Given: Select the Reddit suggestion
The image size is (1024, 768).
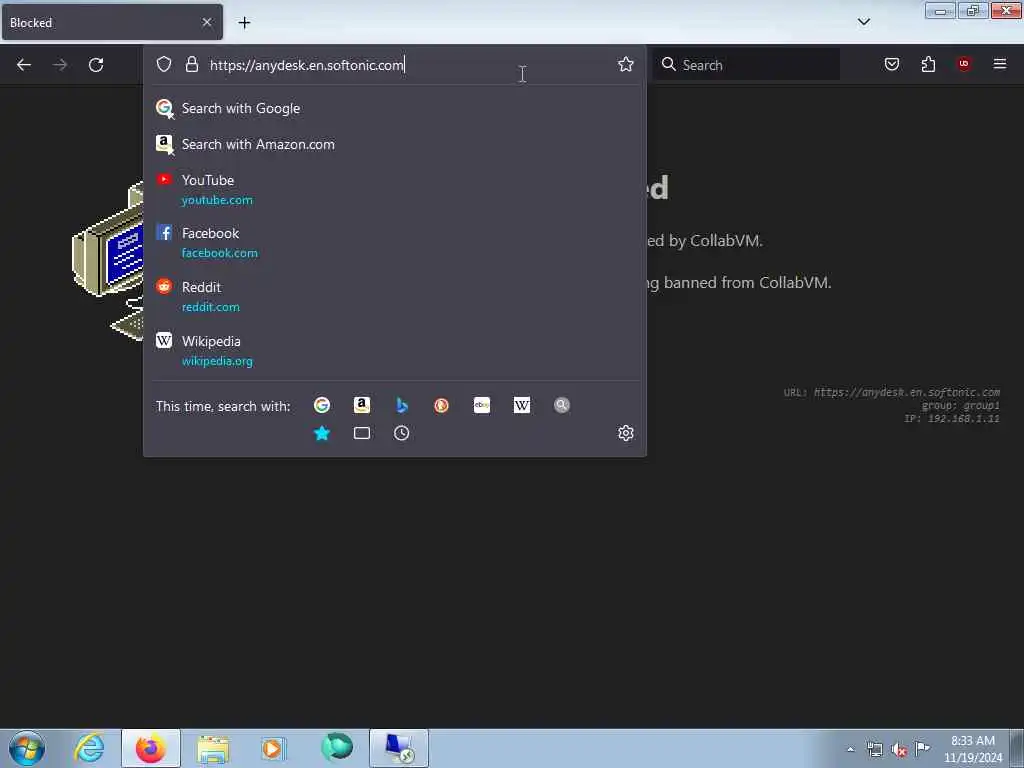Looking at the screenshot, I should coord(394,296).
